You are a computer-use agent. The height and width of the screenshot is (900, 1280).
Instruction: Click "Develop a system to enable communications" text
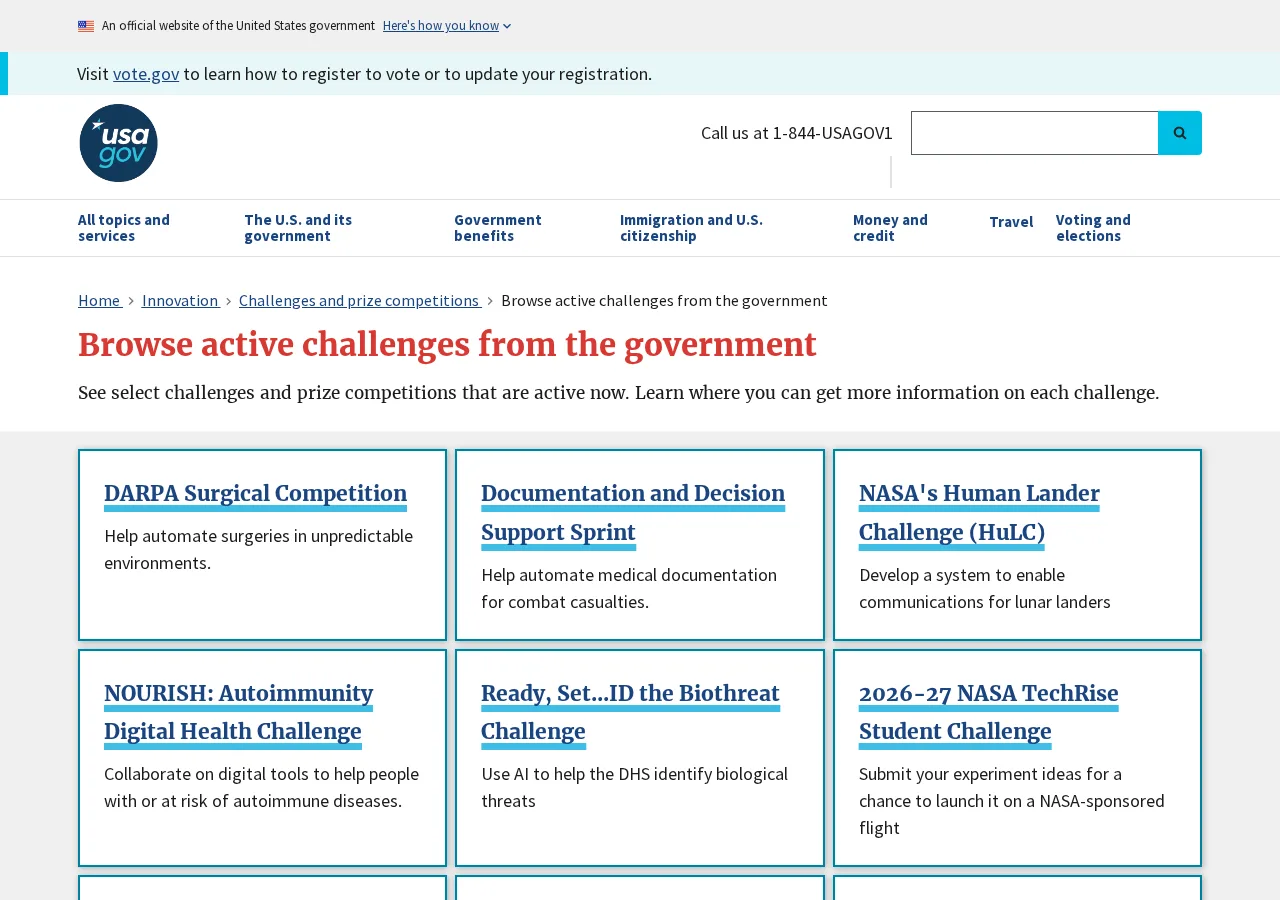tap(985, 588)
